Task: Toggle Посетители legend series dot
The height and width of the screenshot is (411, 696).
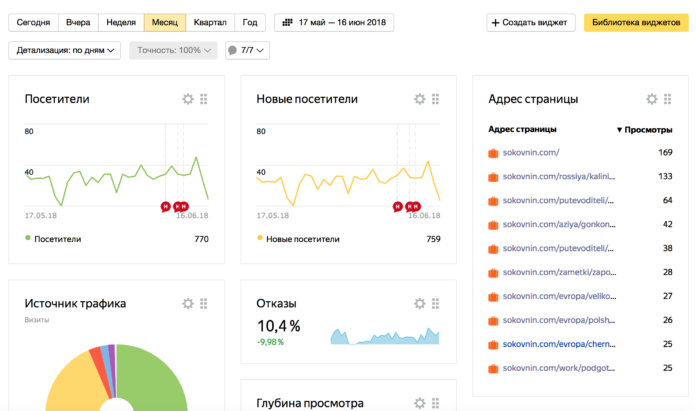Action: (x=28, y=239)
